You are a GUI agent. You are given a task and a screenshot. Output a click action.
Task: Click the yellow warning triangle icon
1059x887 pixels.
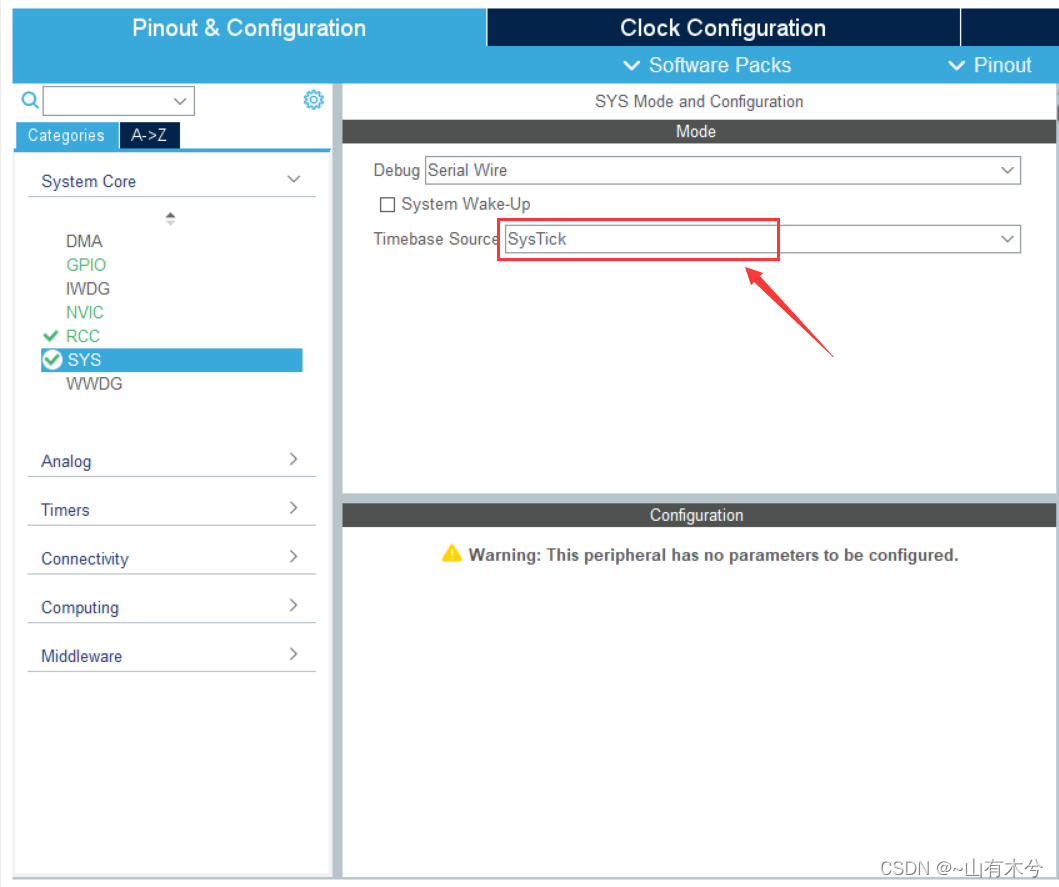(451, 553)
